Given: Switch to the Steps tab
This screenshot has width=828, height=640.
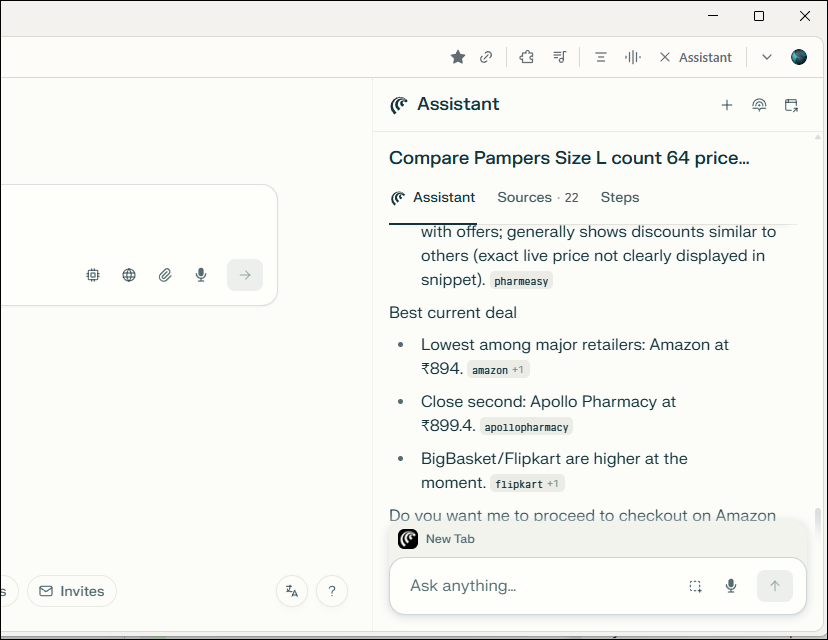Looking at the screenshot, I should (620, 197).
